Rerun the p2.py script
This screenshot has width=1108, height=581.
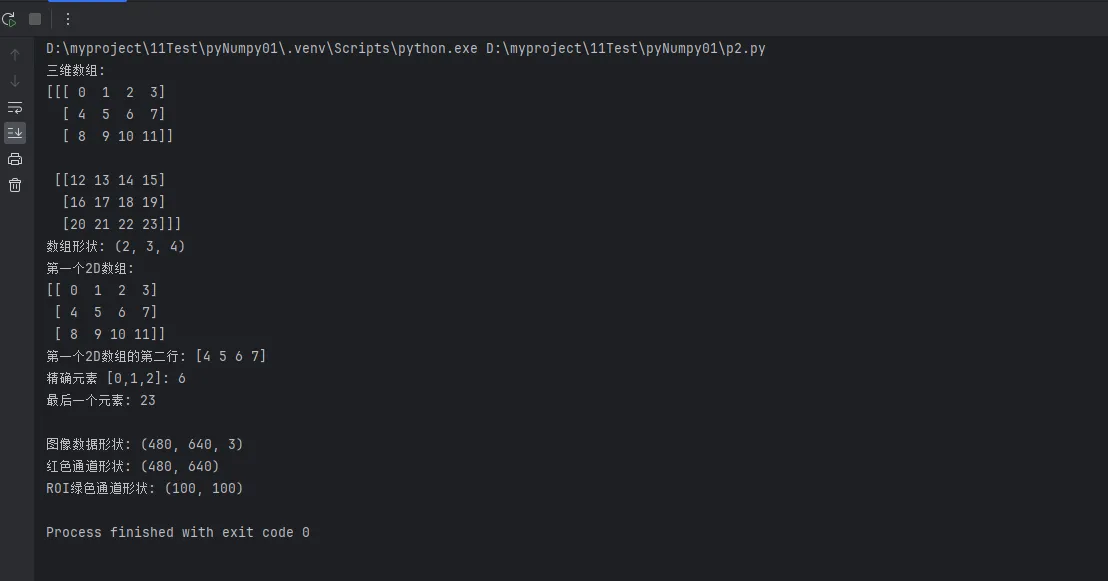pos(9,19)
